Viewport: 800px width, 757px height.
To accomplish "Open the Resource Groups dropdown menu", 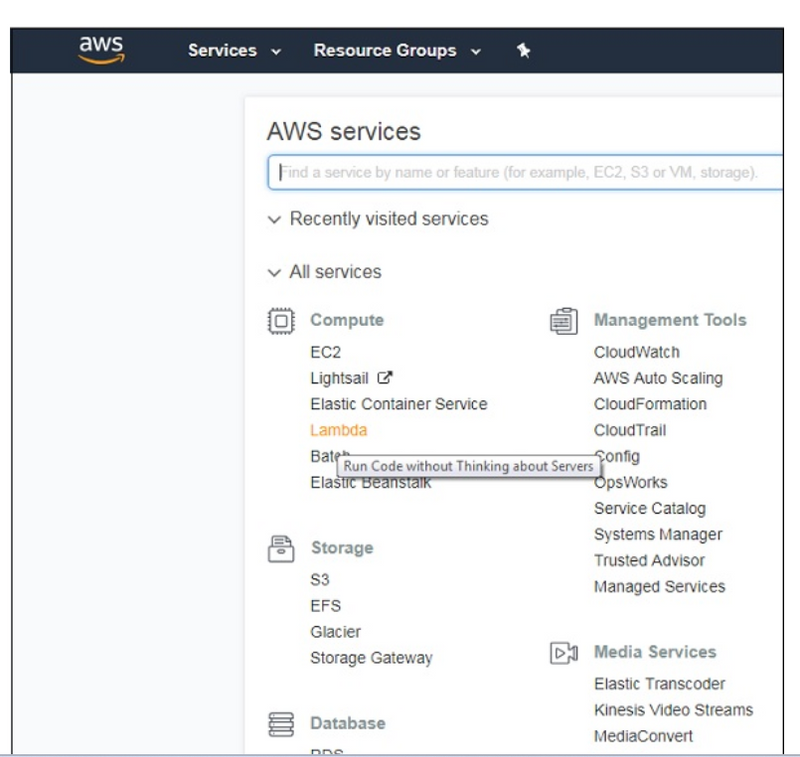I will point(397,51).
